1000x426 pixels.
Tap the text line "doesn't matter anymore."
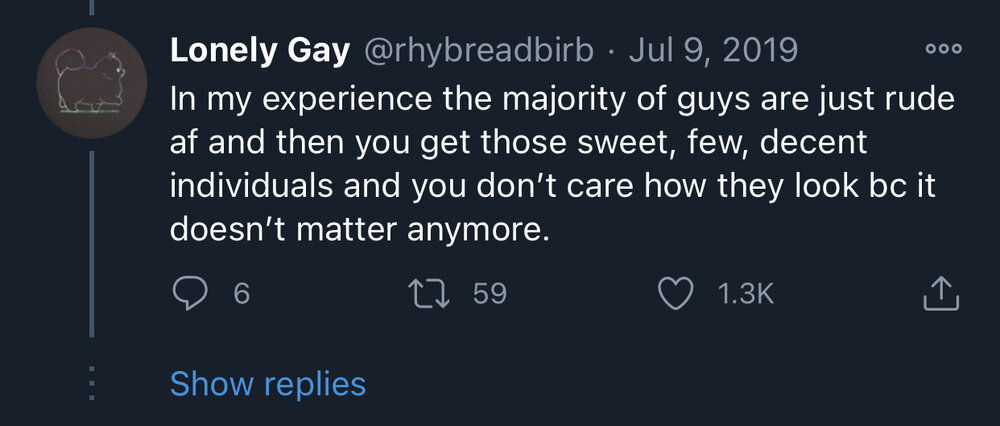359,230
